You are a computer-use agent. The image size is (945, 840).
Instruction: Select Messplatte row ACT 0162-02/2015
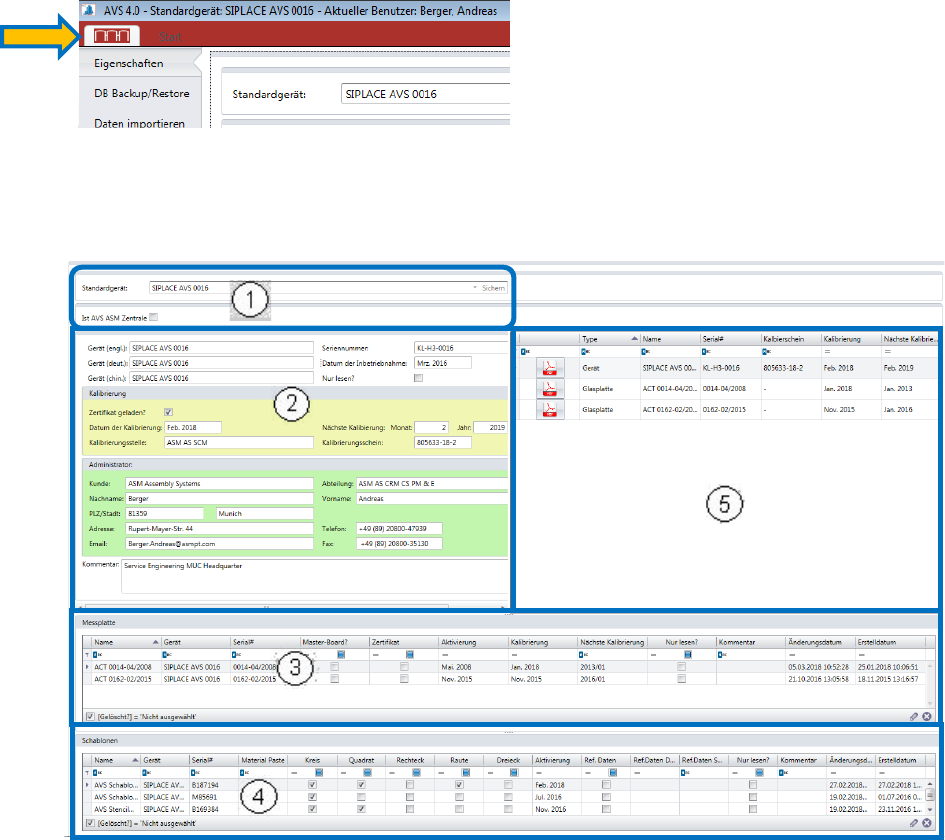507,679
